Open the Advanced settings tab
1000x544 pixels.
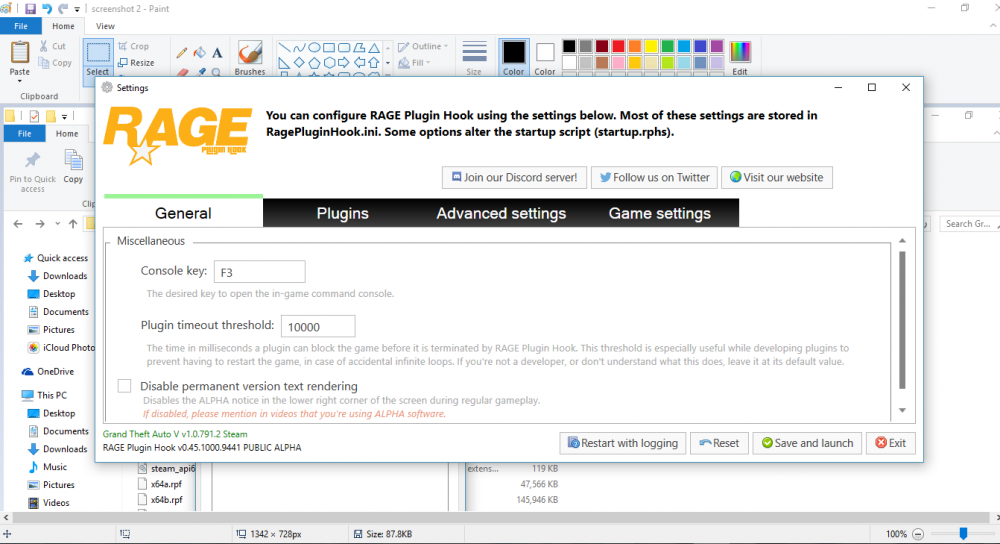[x=501, y=213]
